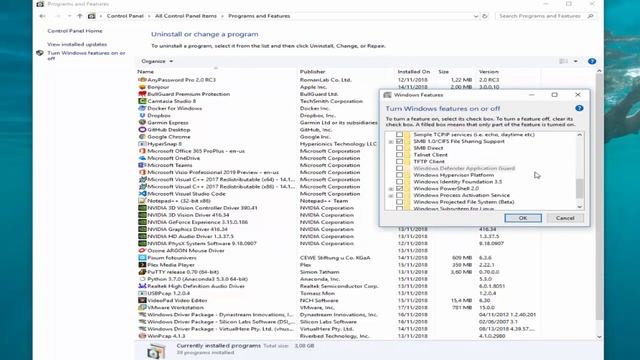Open View installed updates link
The width and height of the screenshot is (640, 360).
point(77,44)
